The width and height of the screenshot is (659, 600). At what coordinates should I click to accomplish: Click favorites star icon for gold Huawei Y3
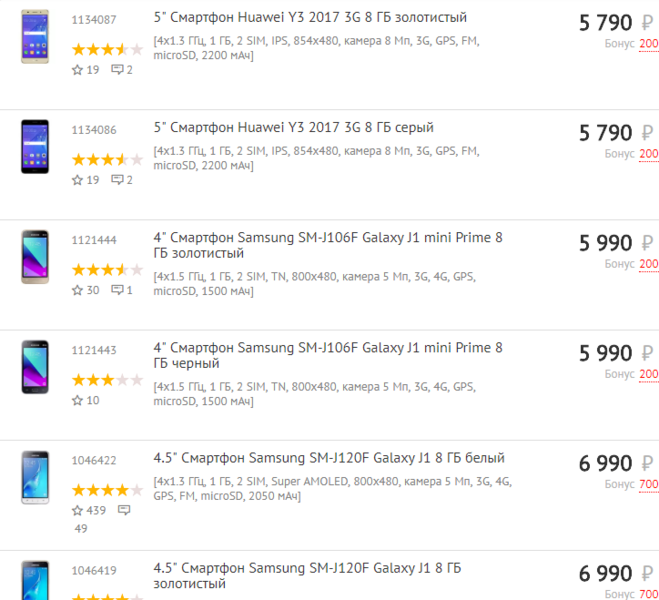[77, 70]
